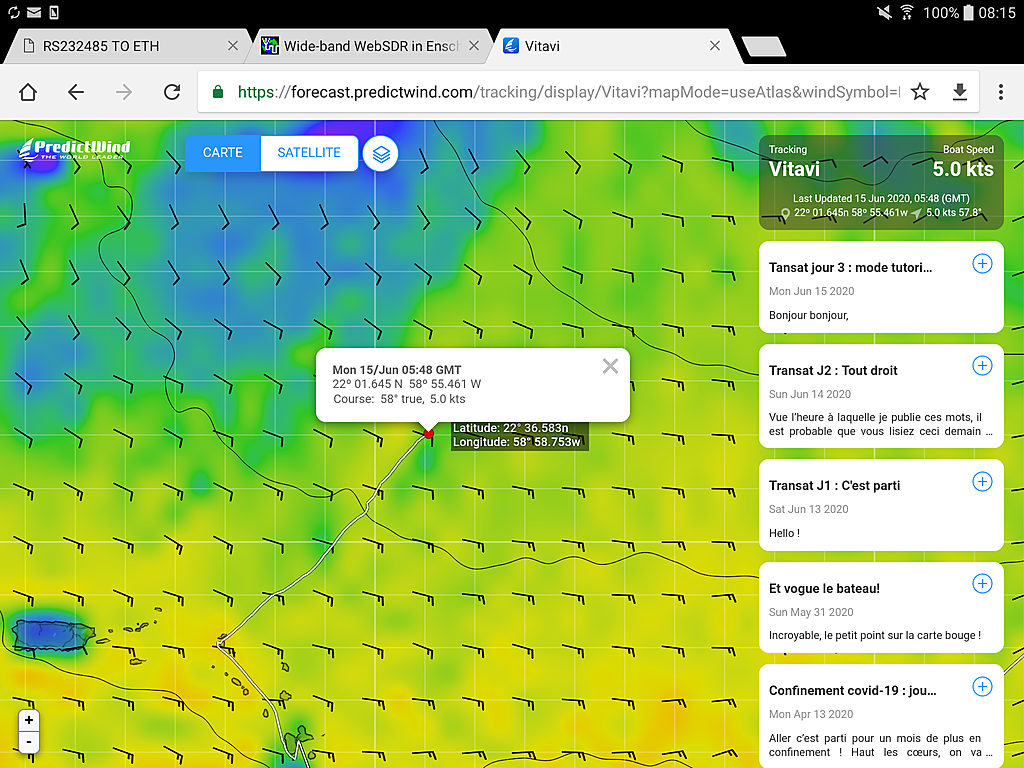Image resolution: width=1024 pixels, height=768 pixels.
Task: Click 'Mon 15/Jun 05:48 GMT' in popup
Action: coord(397,370)
